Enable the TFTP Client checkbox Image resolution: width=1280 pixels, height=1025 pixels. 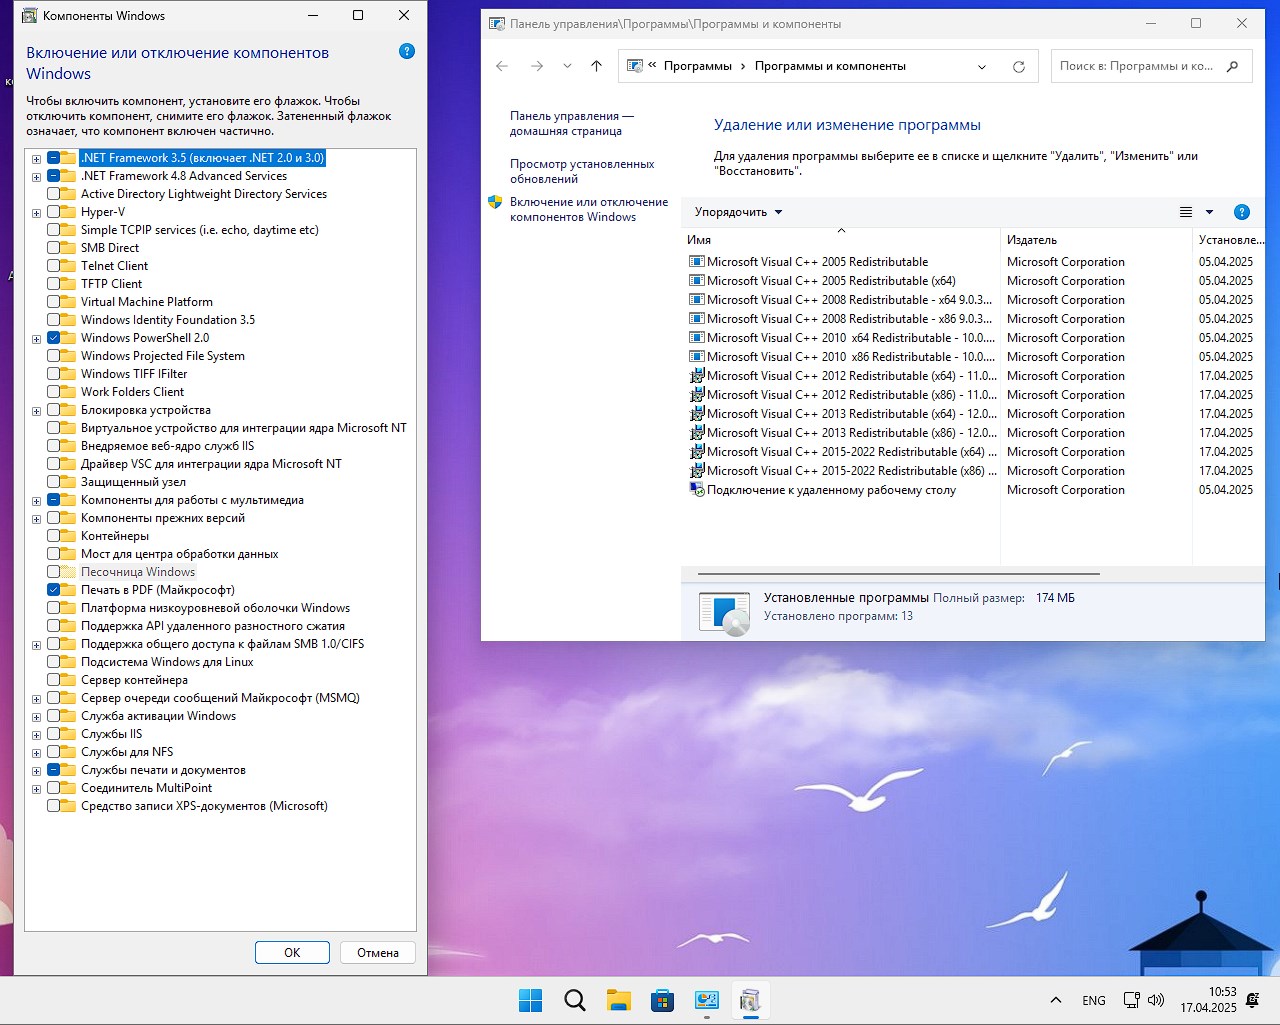[x=53, y=284]
